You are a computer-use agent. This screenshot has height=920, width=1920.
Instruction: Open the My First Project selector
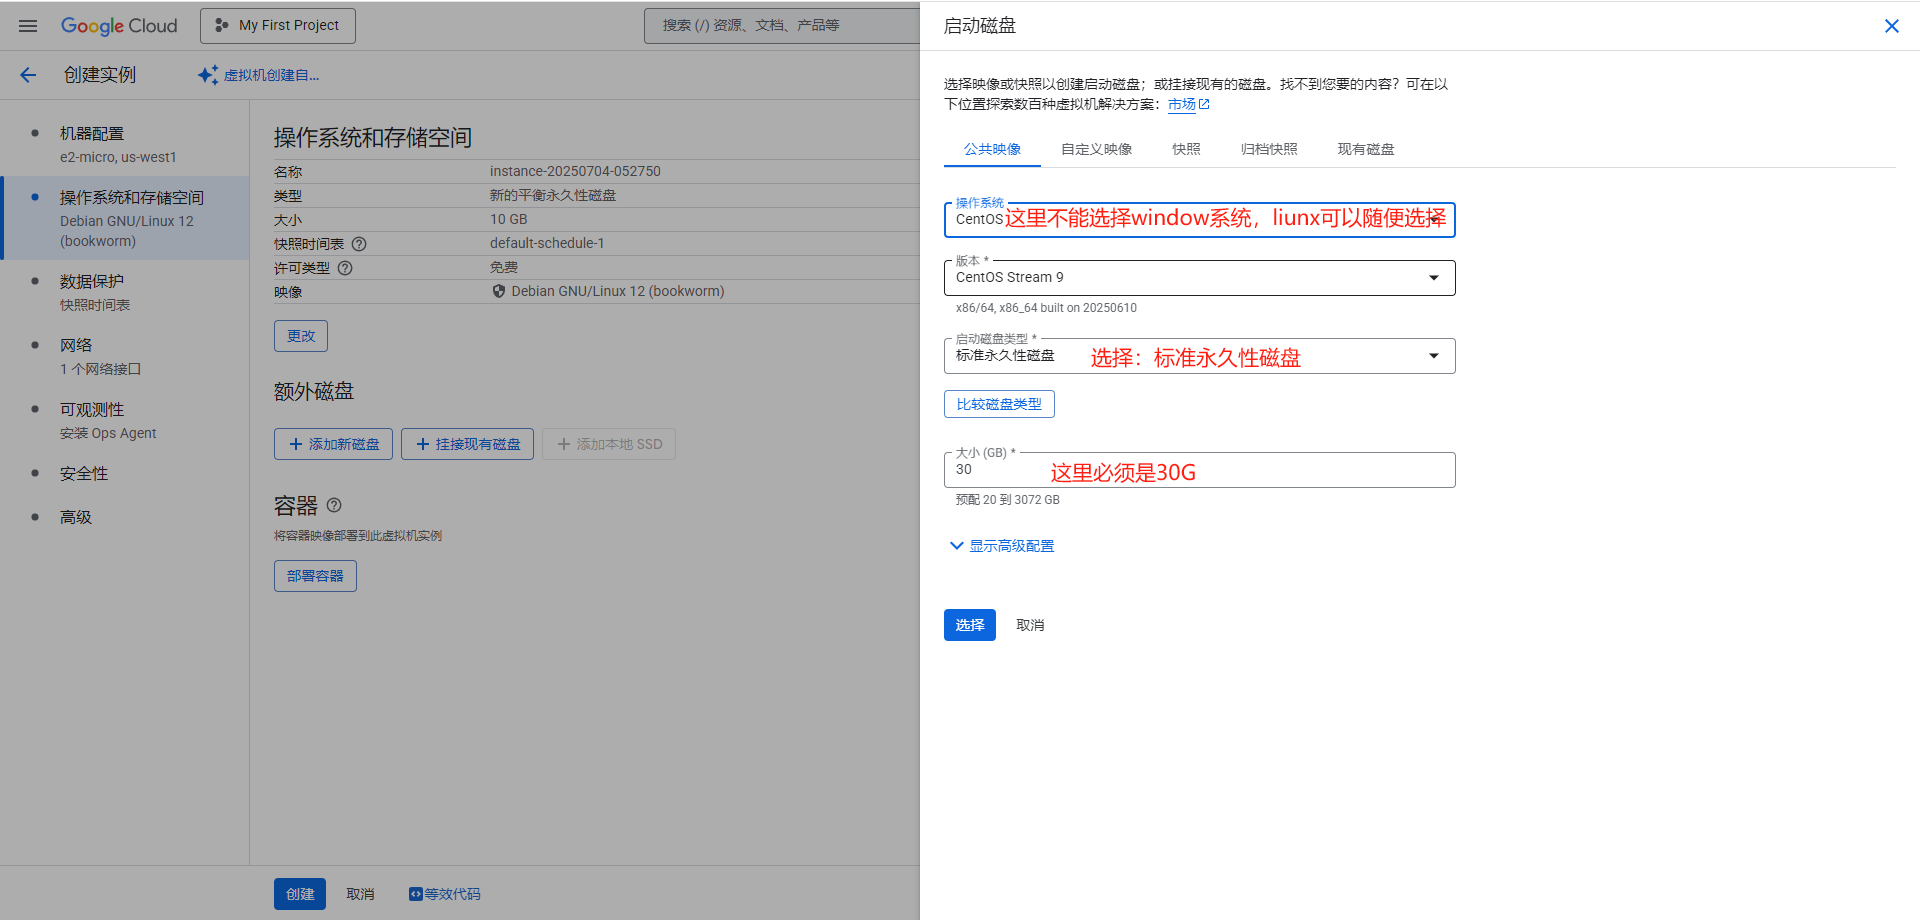pyautogui.click(x=278, y=26)
